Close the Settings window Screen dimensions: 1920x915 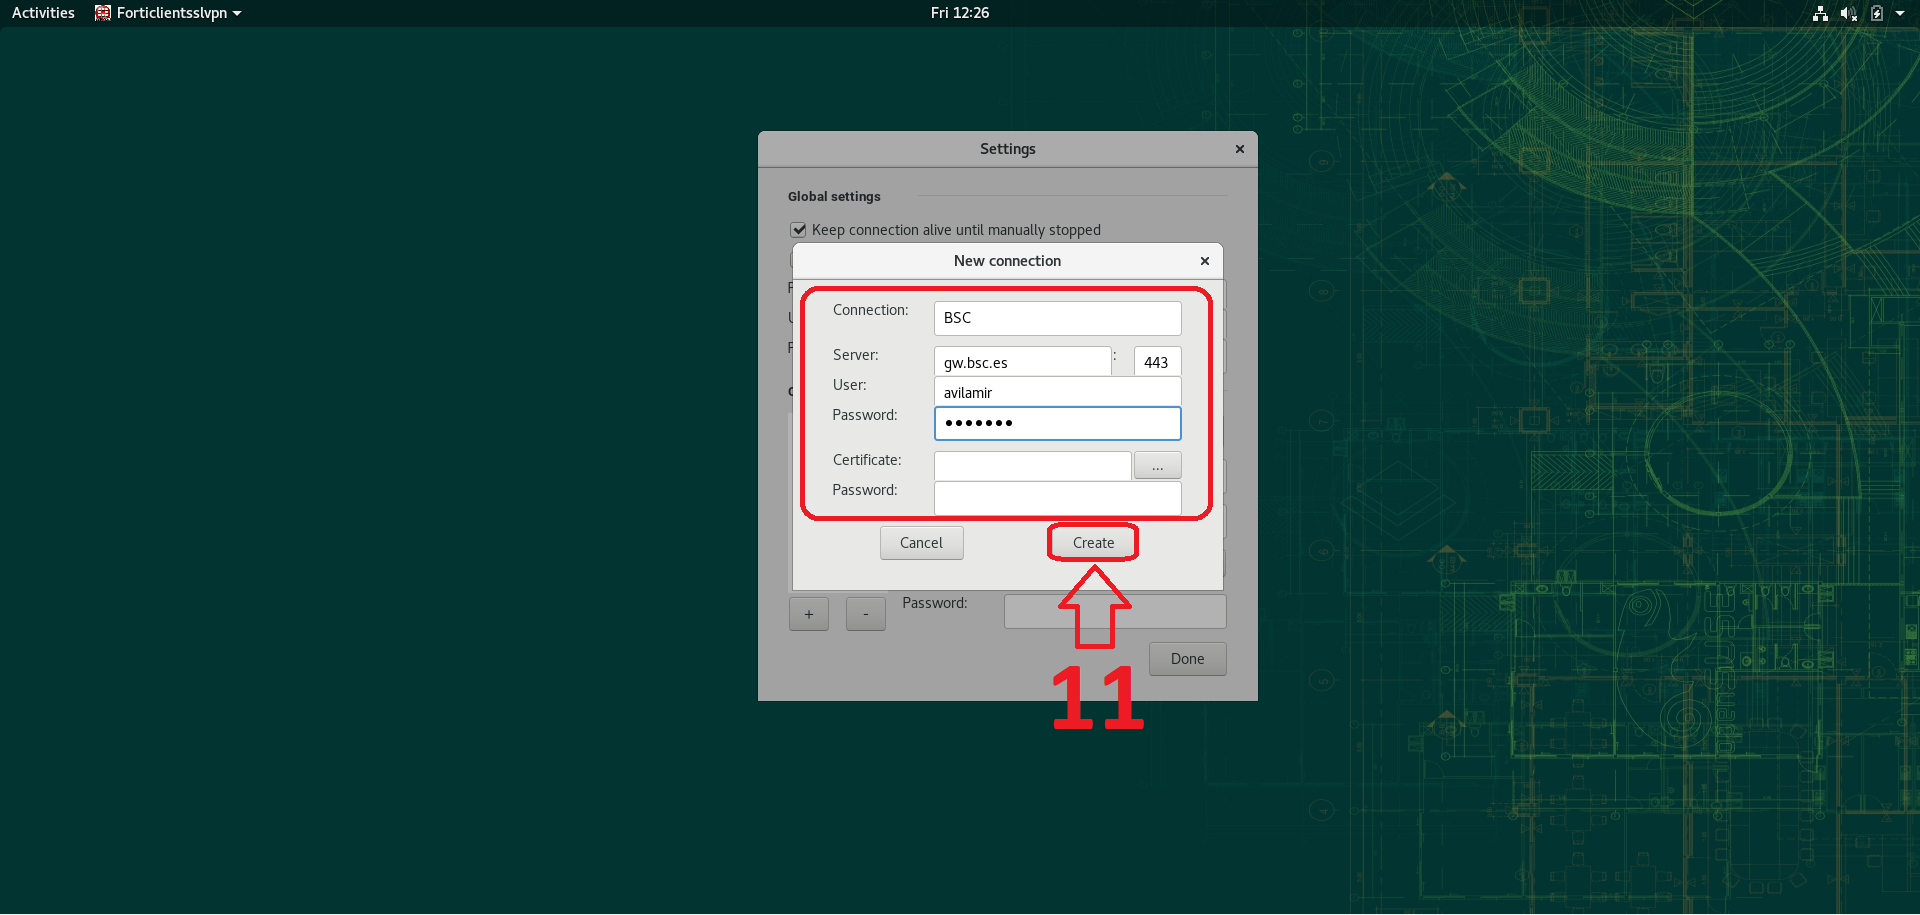(x=1239, y=149)
